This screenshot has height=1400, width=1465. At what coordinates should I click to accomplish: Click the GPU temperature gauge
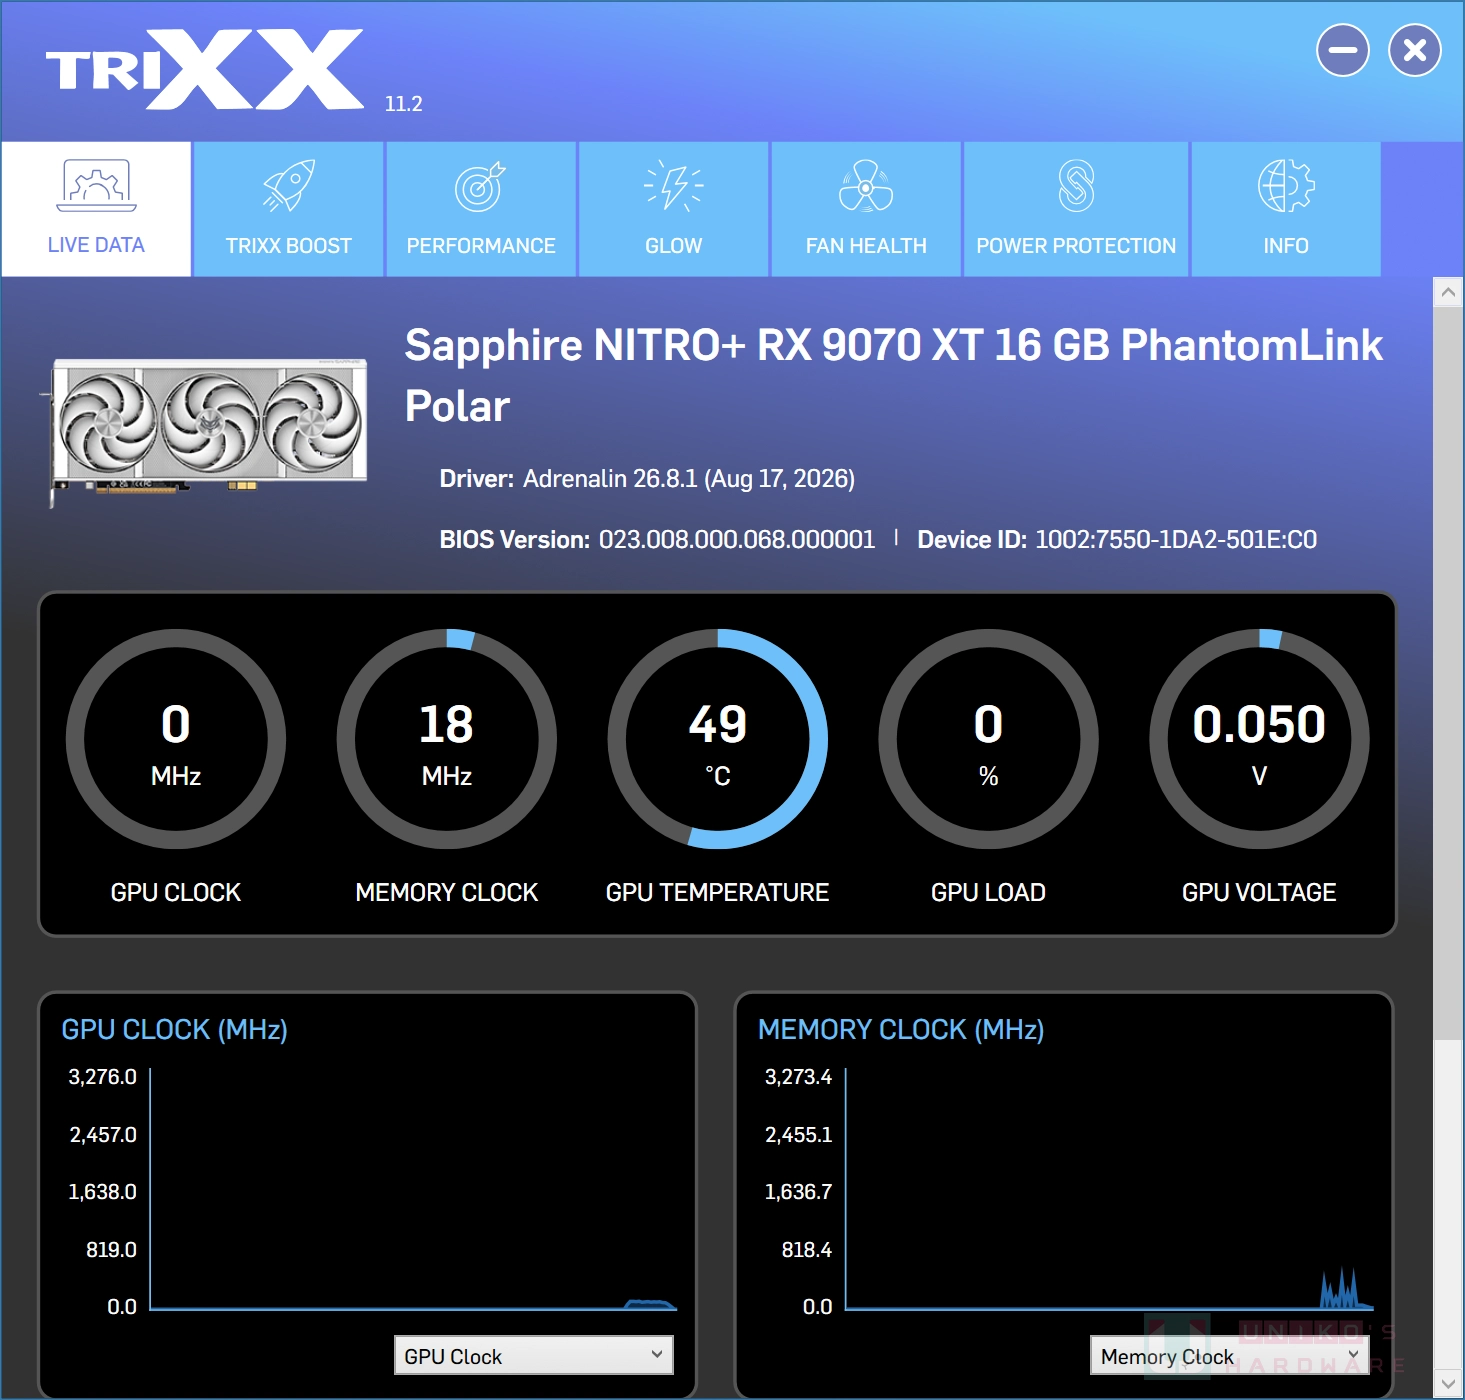[717, 739]
